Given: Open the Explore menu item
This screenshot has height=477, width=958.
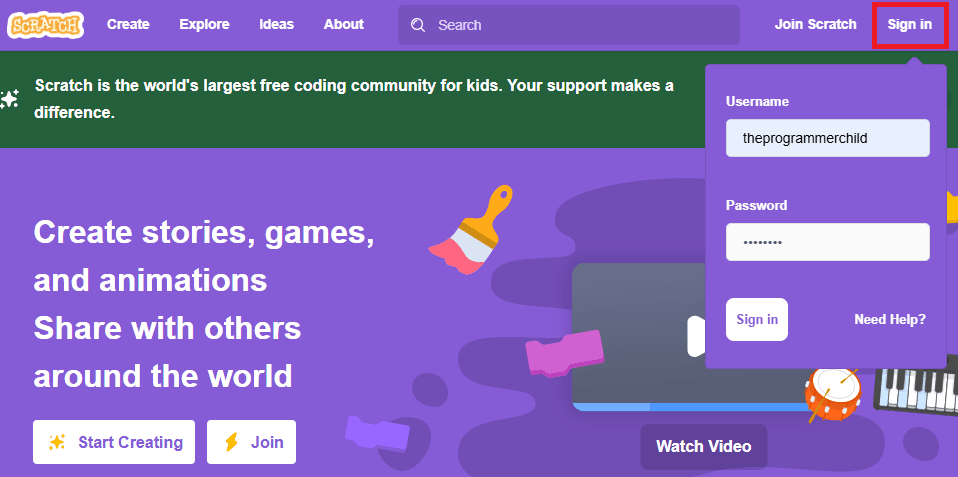Looking at the screenshot, I should (205, 25).
